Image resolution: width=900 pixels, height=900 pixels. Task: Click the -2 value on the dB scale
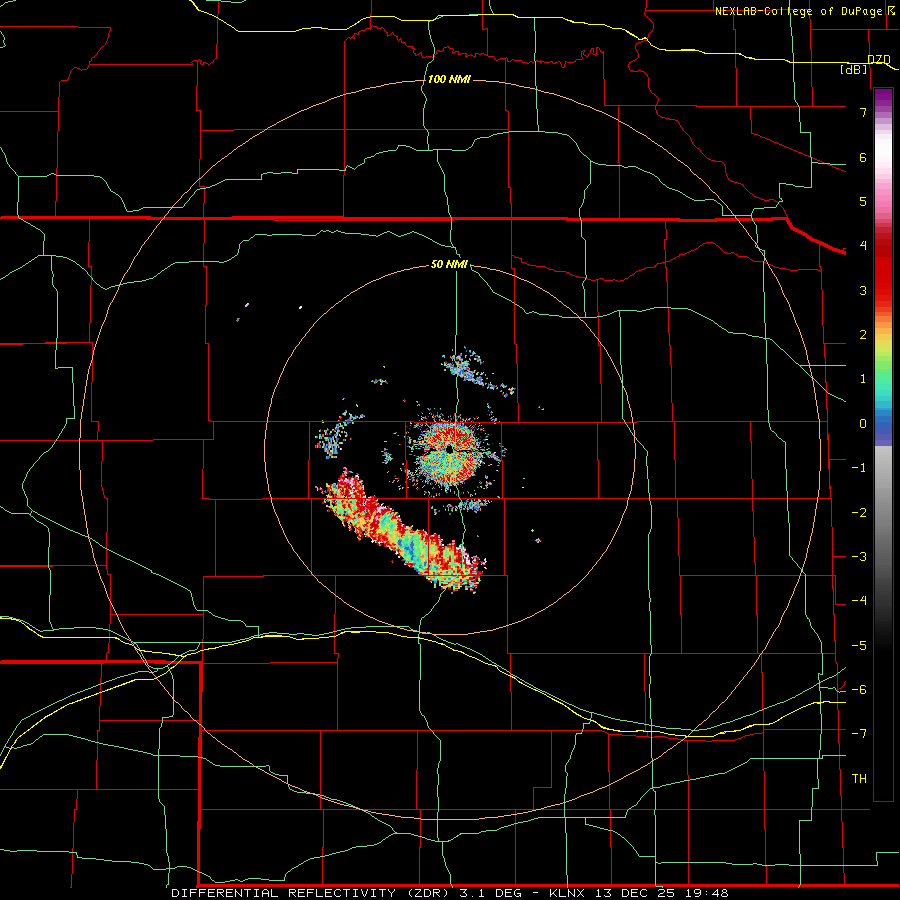point(859,513)
